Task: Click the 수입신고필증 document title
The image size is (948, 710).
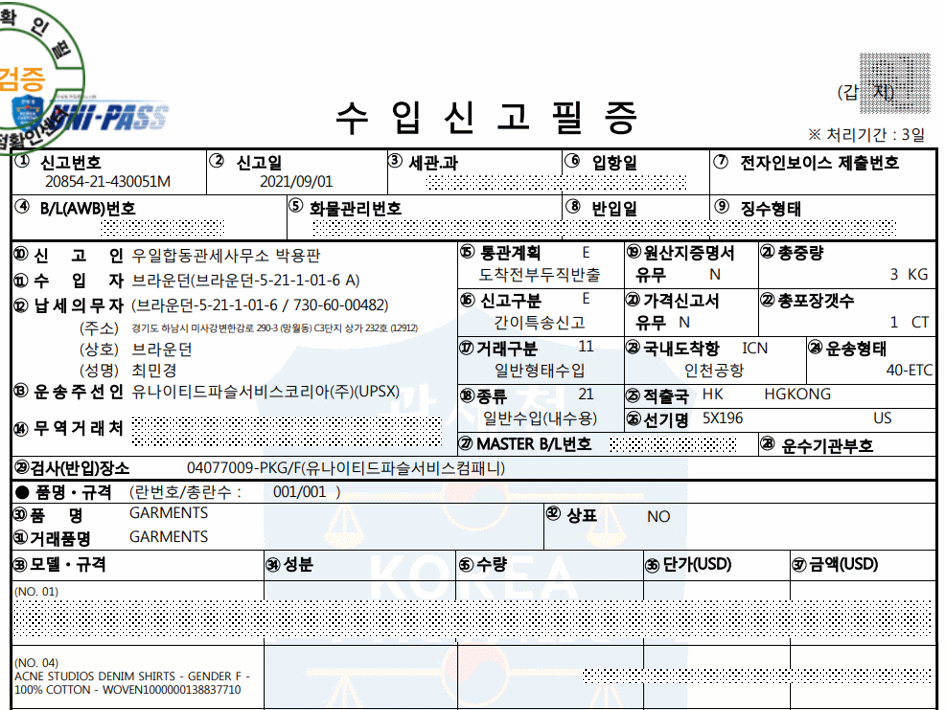Action: 486,118
